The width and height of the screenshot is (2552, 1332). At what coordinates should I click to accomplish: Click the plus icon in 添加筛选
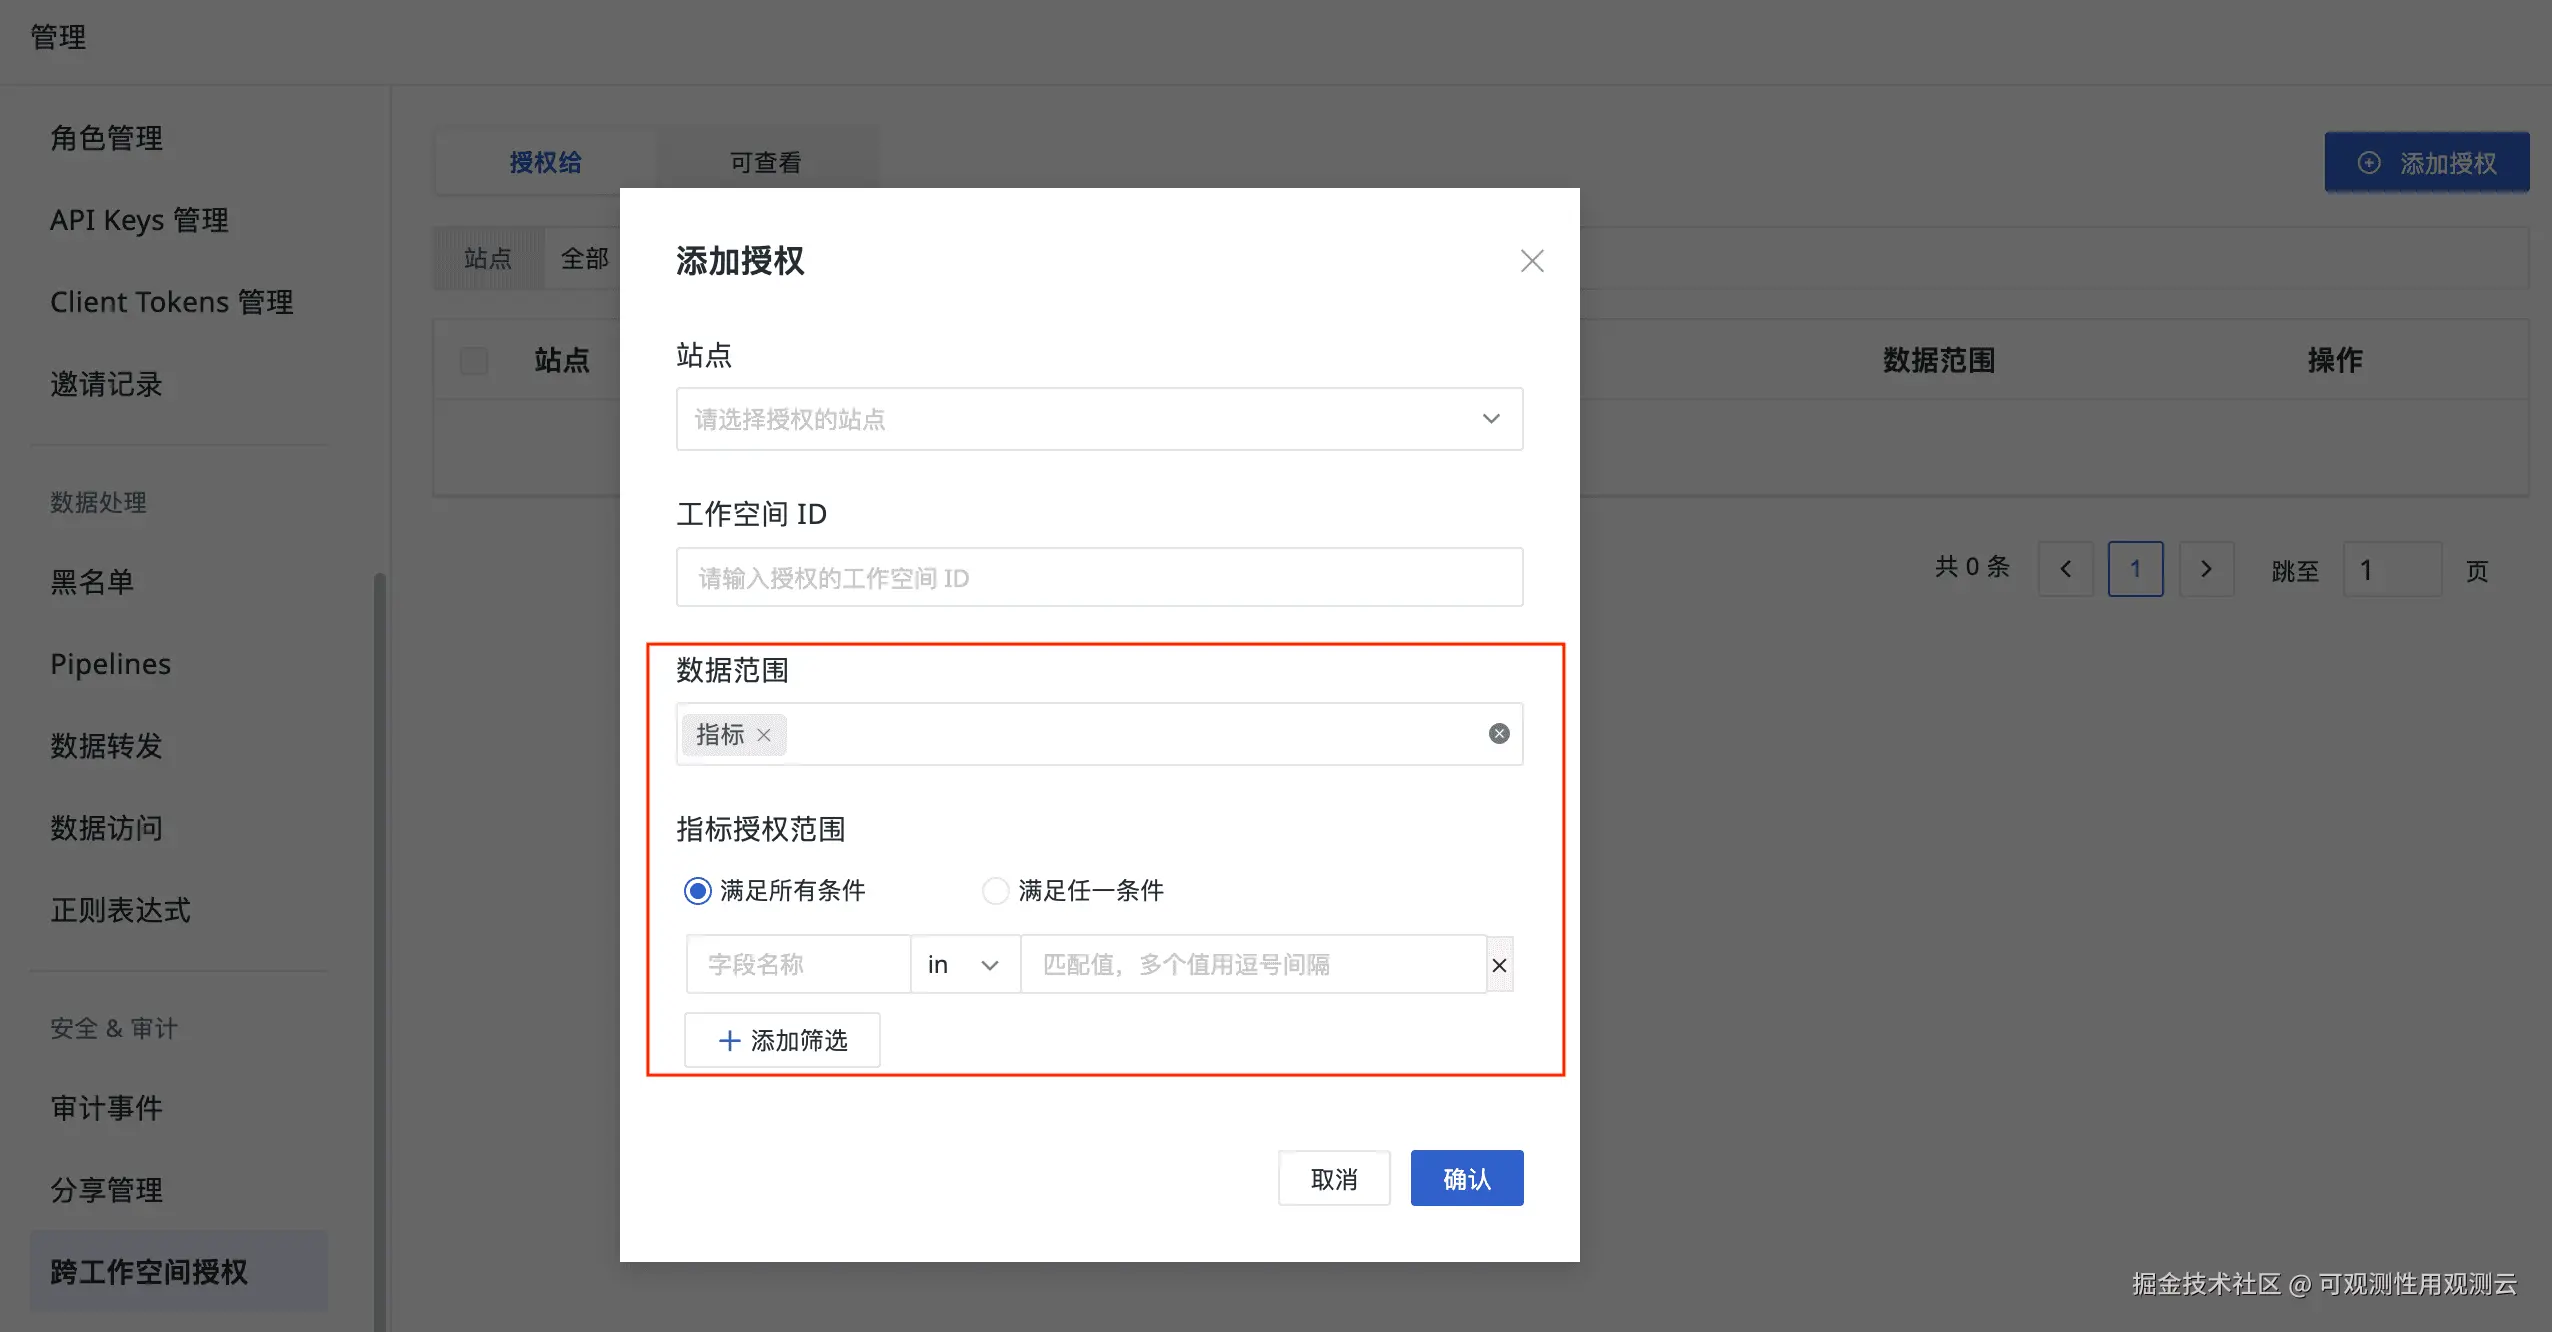point(729,1041)
